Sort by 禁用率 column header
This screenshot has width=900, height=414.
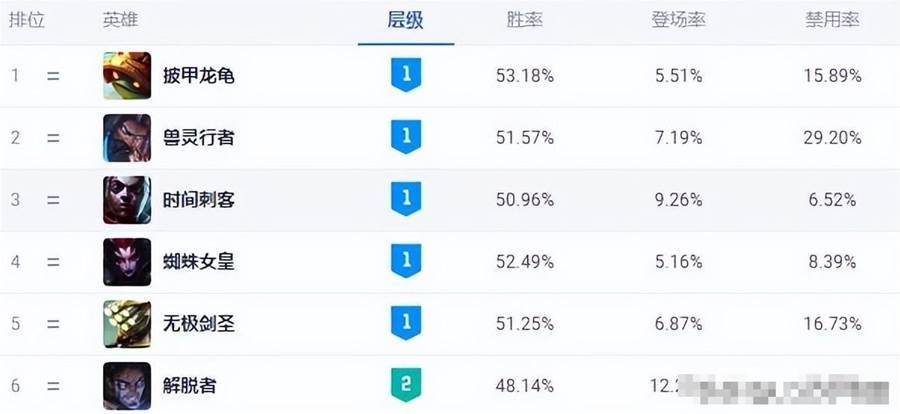click(832, 21)
